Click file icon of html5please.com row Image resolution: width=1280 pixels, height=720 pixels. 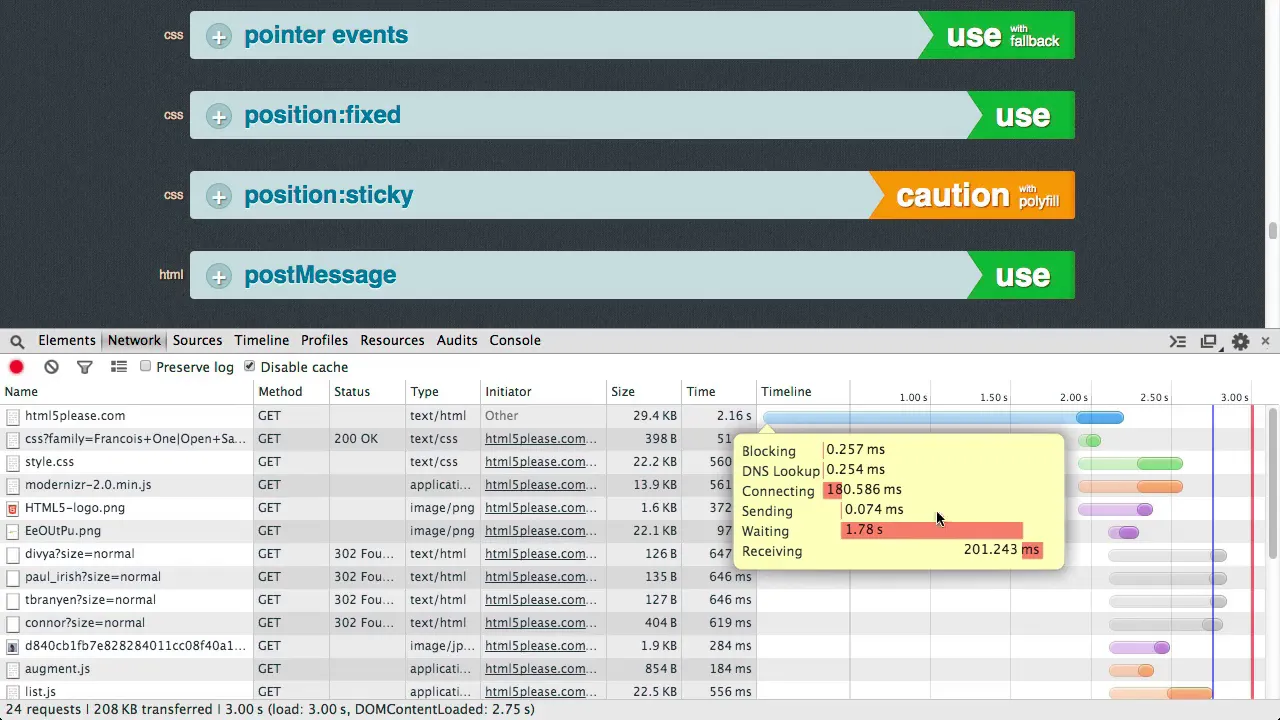(x=13, y=416)
